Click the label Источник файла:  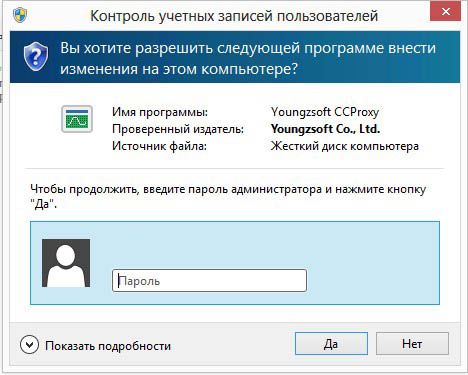coord(159,146)
